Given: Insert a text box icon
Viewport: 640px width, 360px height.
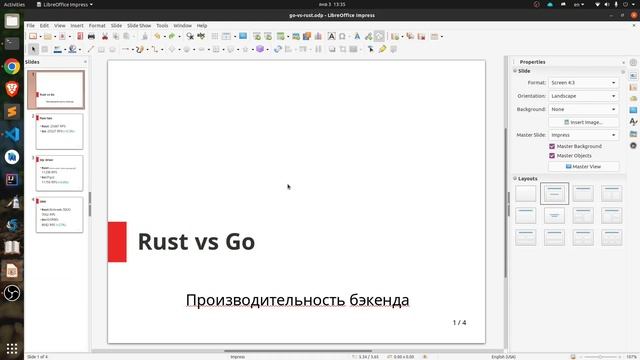Looking at the screenshot, I should click(x=331, y=36).
